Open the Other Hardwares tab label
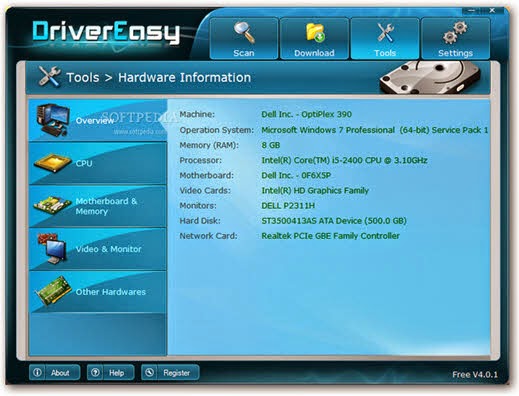The image size is (519, 396). 111,292
